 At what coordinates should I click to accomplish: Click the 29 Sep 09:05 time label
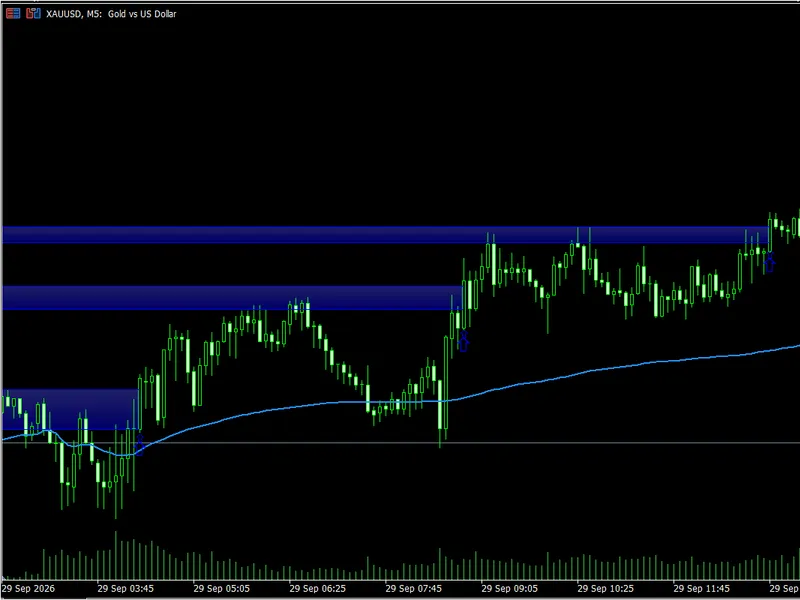[x=509, y=588]
